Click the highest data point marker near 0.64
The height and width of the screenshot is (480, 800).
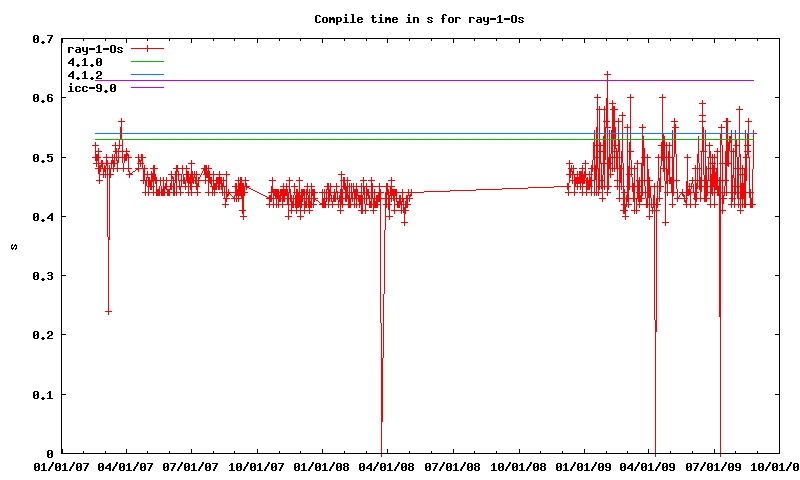tap(607, 75)
